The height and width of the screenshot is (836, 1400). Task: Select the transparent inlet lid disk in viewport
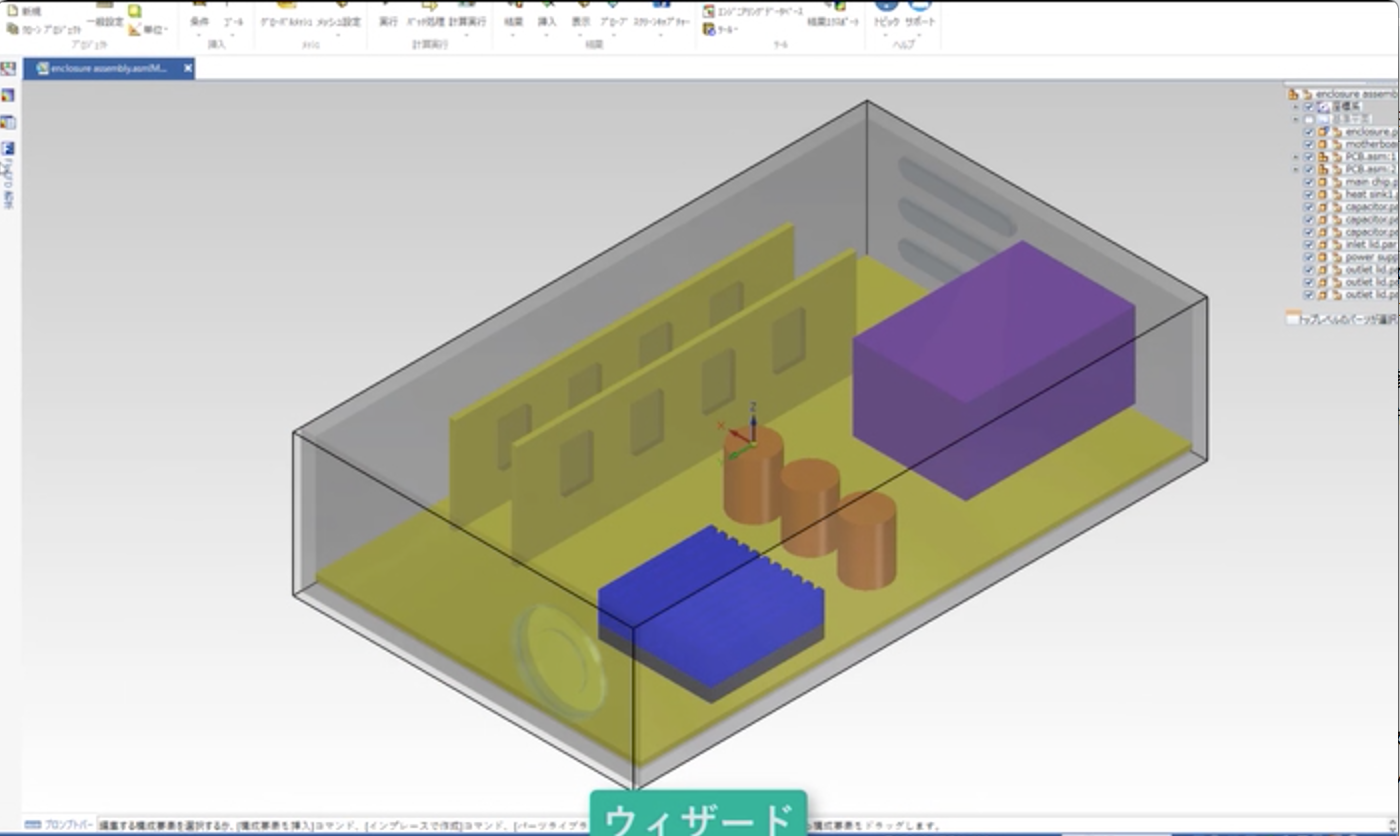[560, 661]
